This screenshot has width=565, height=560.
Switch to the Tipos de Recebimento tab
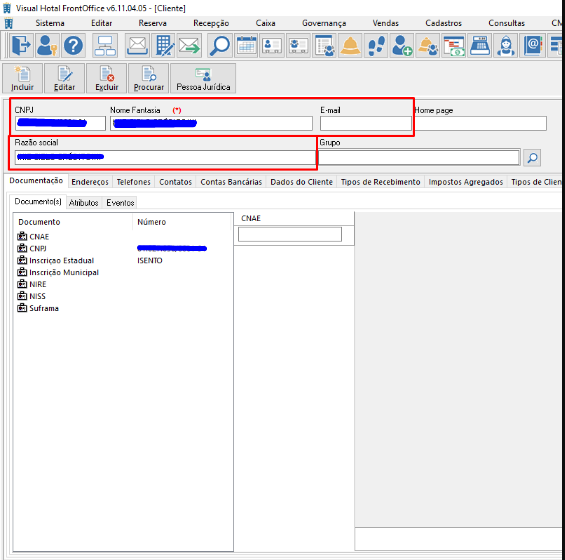(x=381, y=182)
